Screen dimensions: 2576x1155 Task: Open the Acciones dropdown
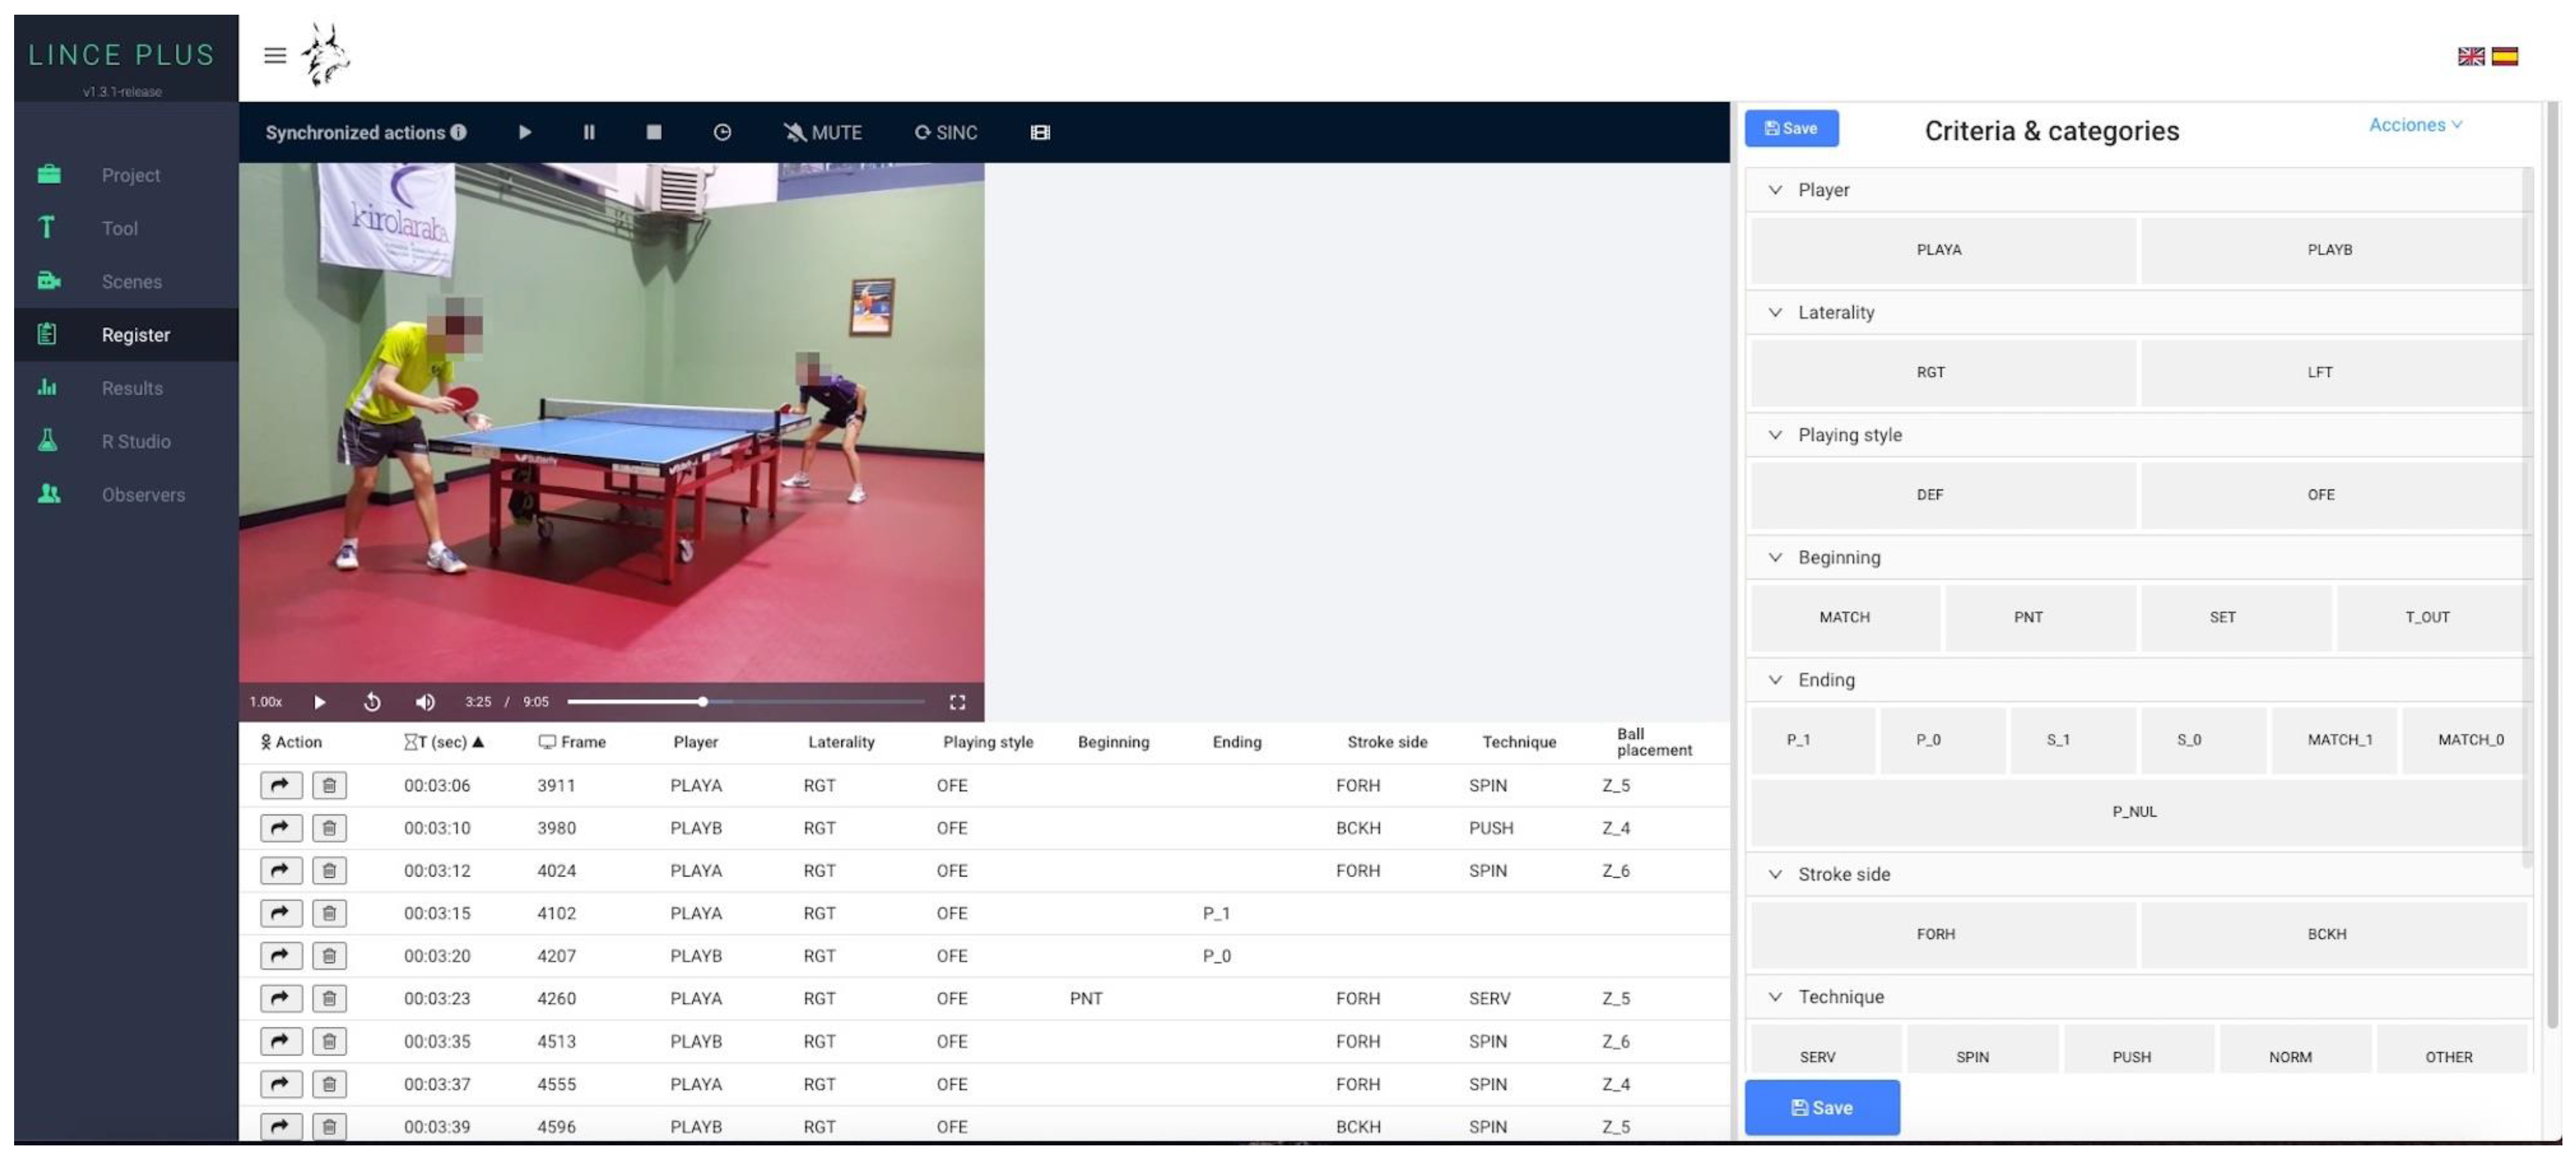pyautogui.click(x=2414, y=125)
